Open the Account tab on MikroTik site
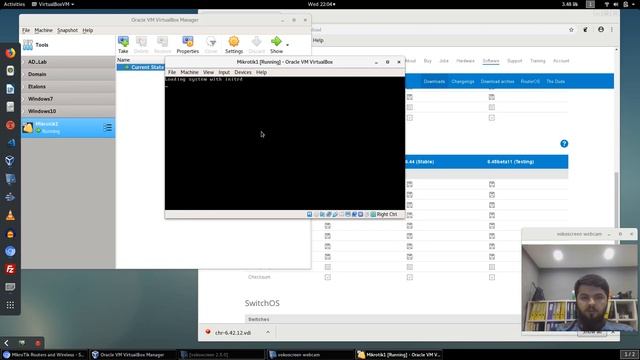The width and height of the screenshot is (640, 360). coord(561,61)
